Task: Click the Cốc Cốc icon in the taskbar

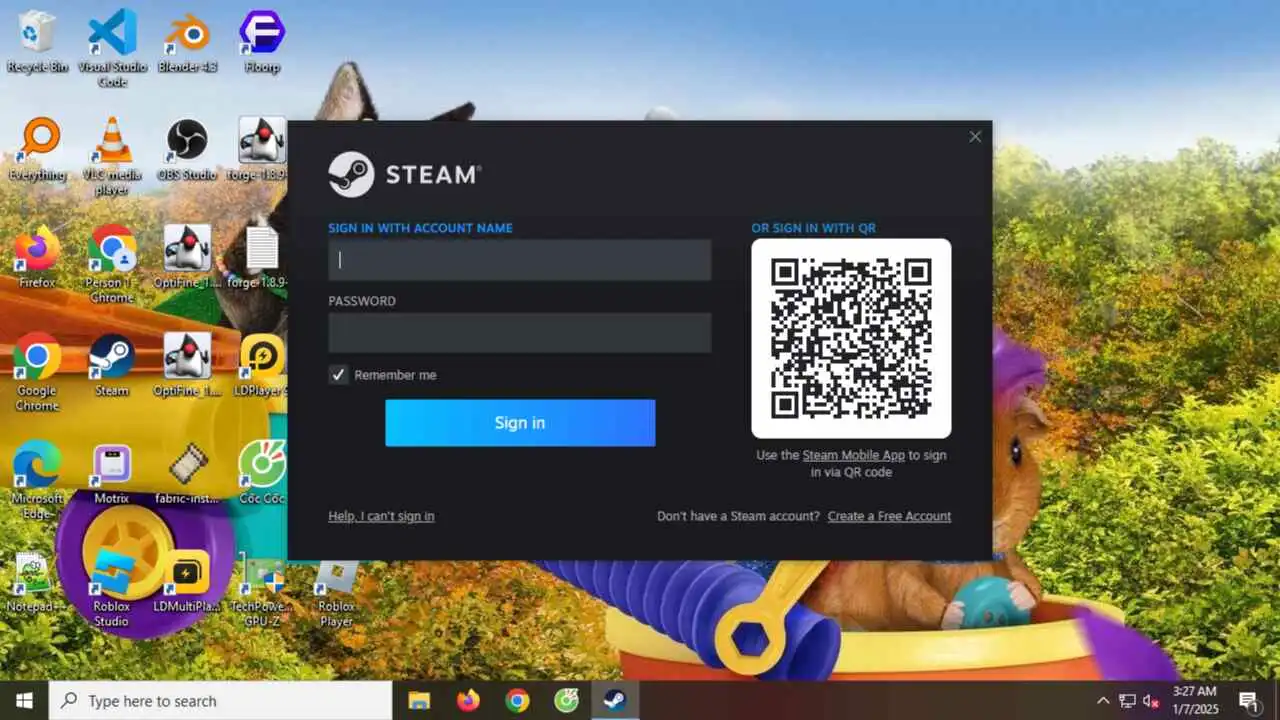Action: (566, 700)
